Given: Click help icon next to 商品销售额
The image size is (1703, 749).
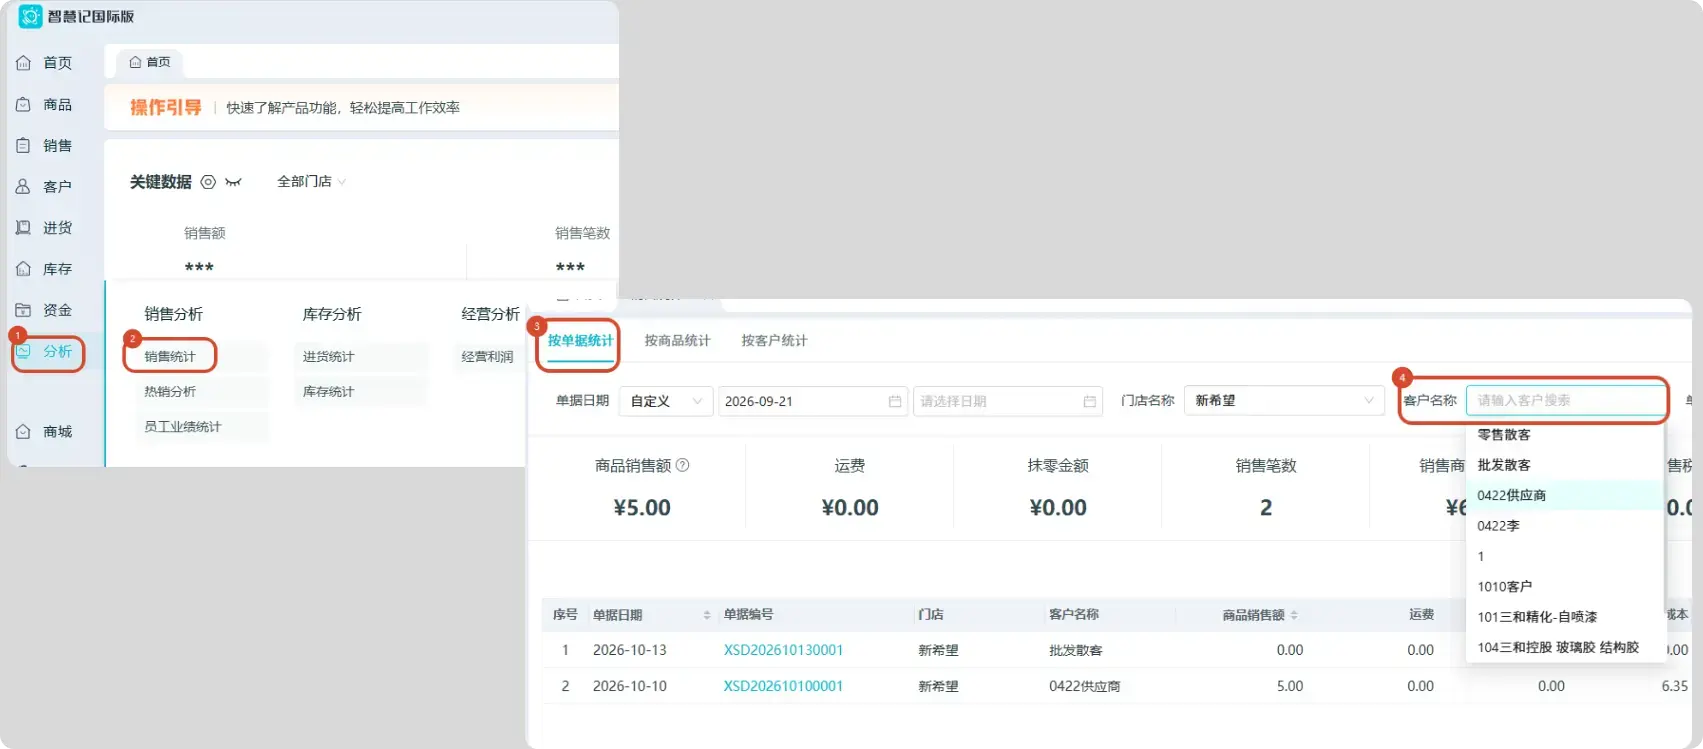Looking at the screenshot, I should click(x=683, y=465).
